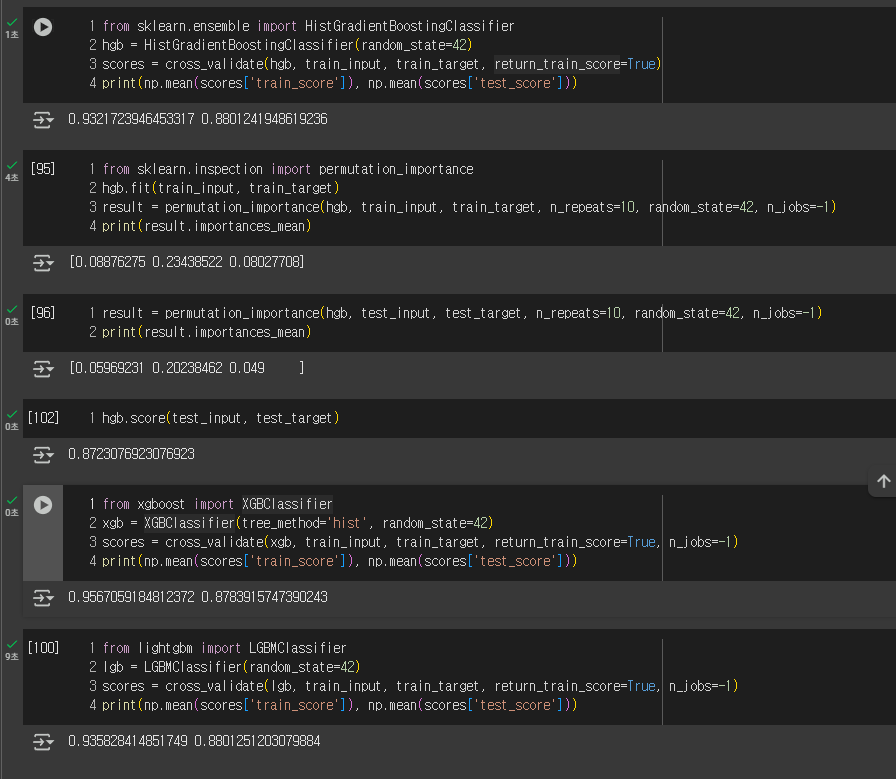Toggle output of test permutation importance cell
This screenshot has height=779, width=896.
[x=43, y=369]
